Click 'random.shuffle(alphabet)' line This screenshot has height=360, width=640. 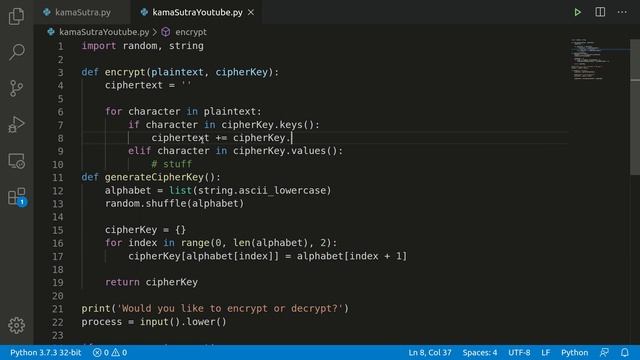[174, 203]
